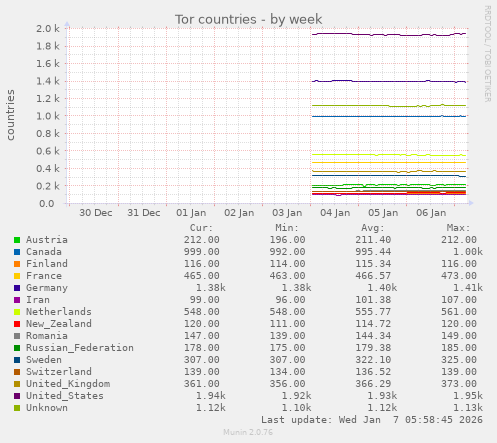Click the Unknown legend label
This screenshot has width=497, height=443.
click(47, 408)
